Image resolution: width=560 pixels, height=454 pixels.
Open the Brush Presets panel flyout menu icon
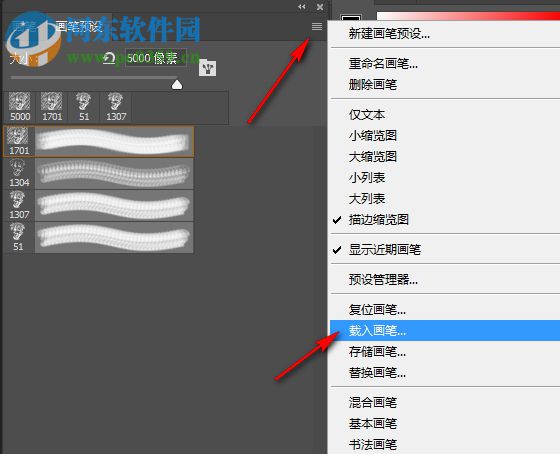tap(317, 26)
